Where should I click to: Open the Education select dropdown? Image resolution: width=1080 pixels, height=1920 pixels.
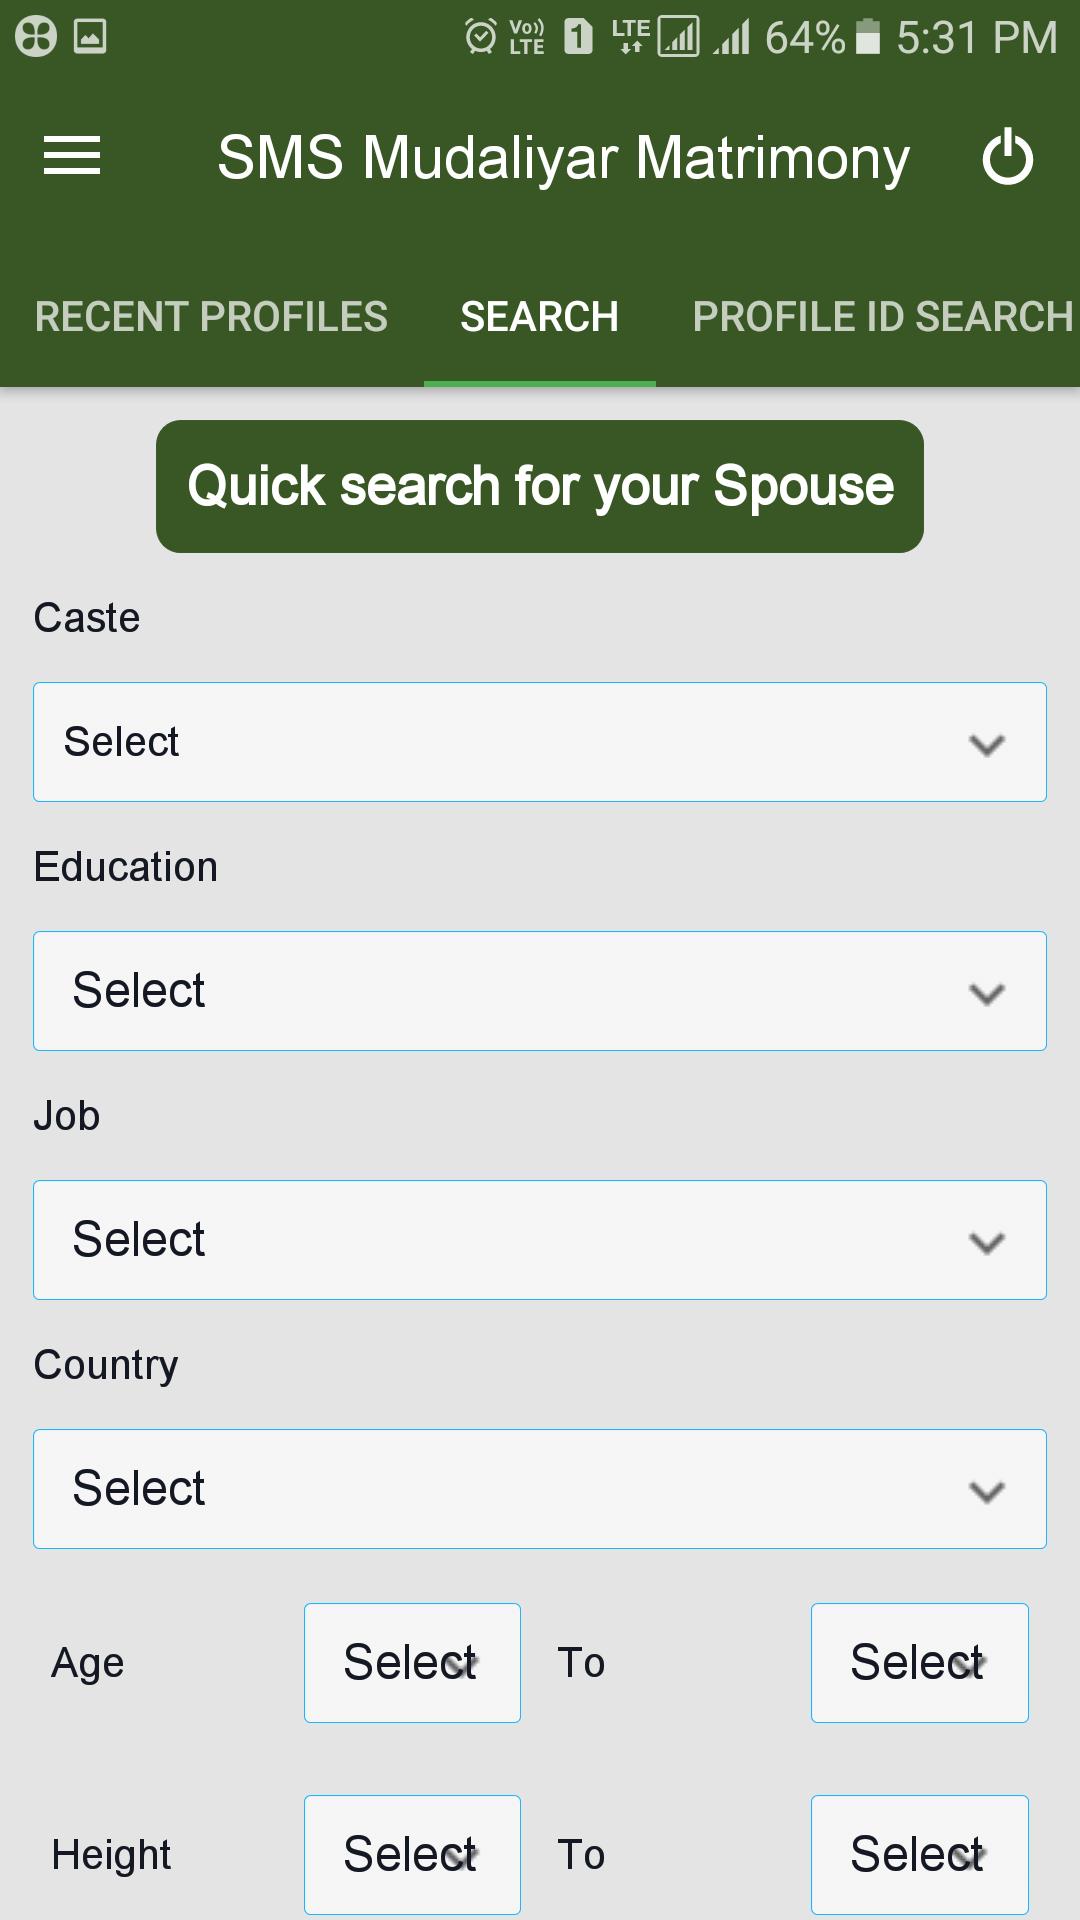click(540, 991)
